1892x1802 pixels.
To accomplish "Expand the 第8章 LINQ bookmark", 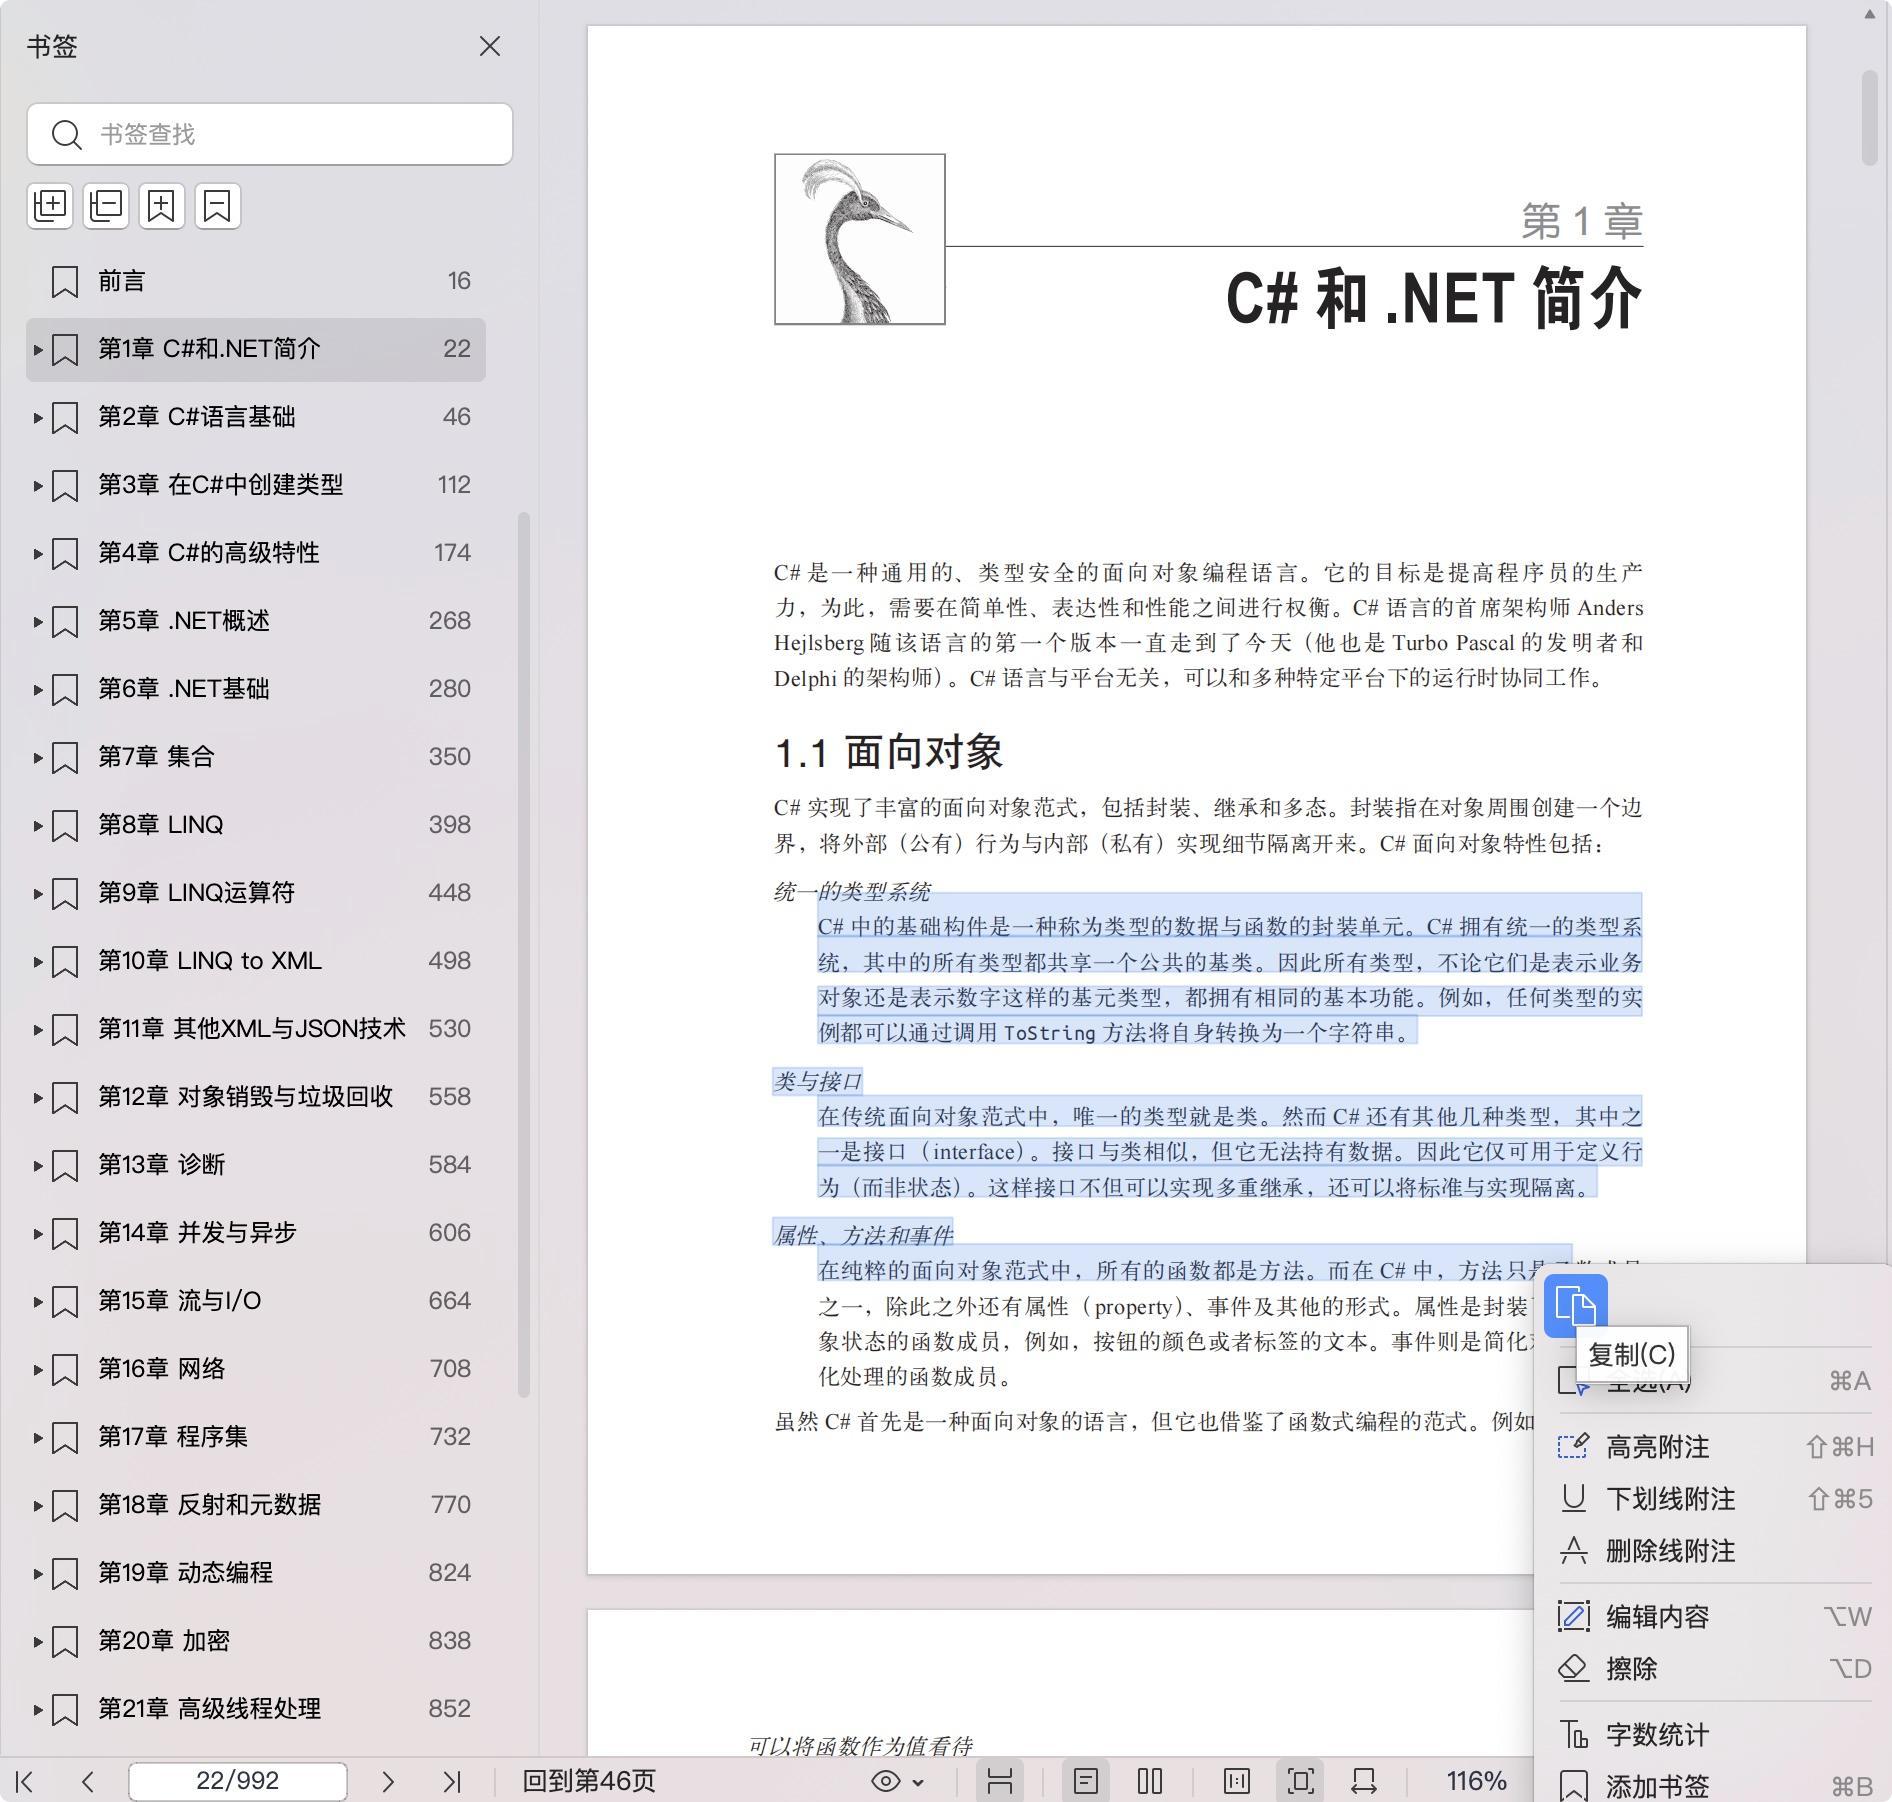I will [38, 825].
